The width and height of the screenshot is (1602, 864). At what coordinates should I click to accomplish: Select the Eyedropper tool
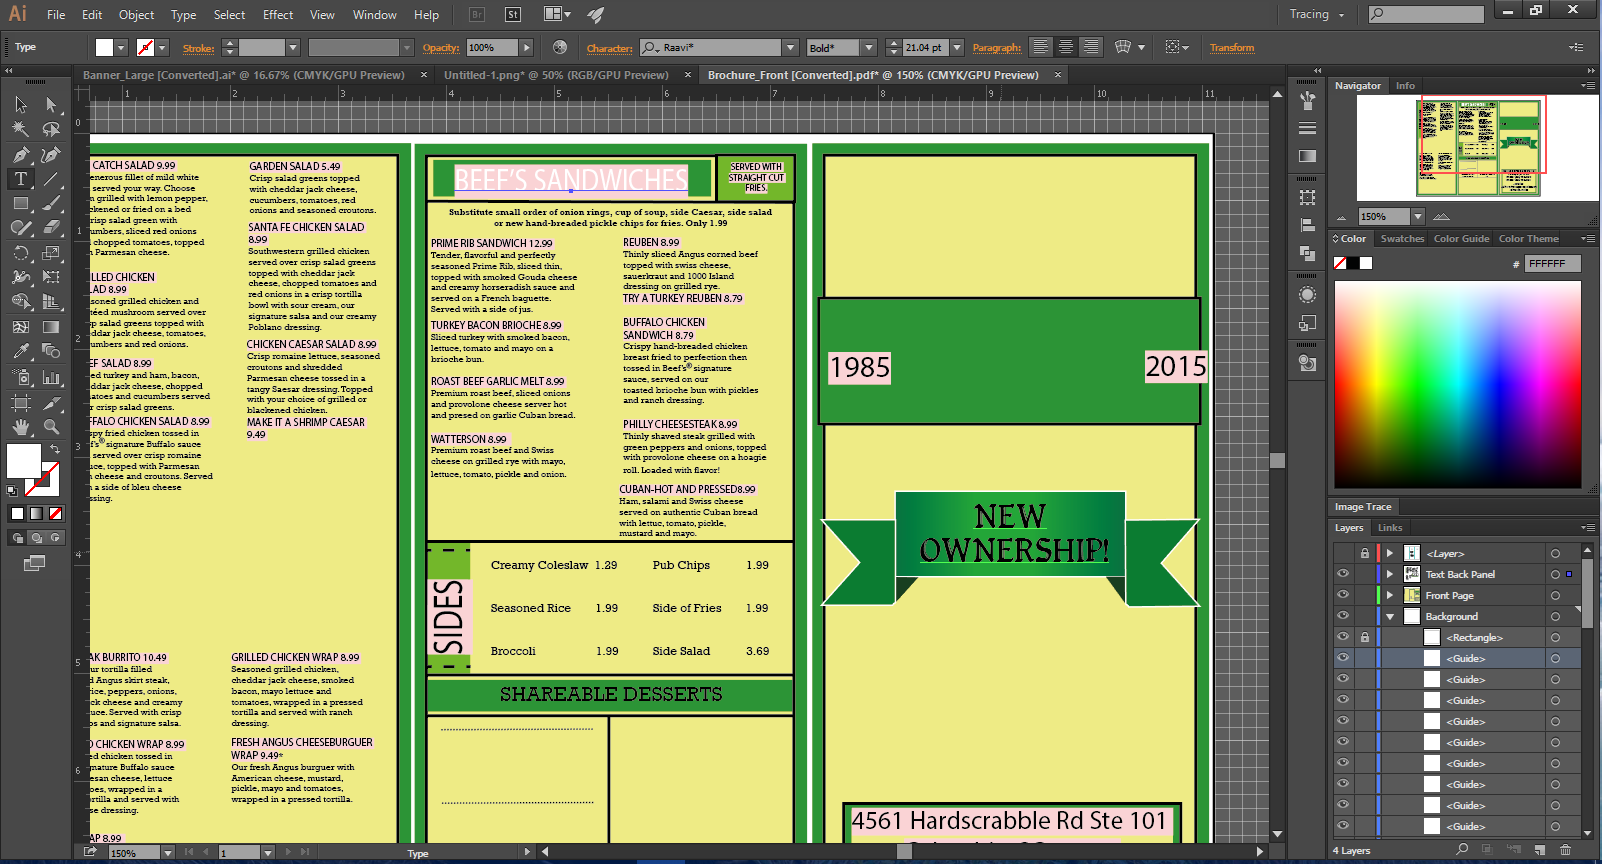(20, 351)
